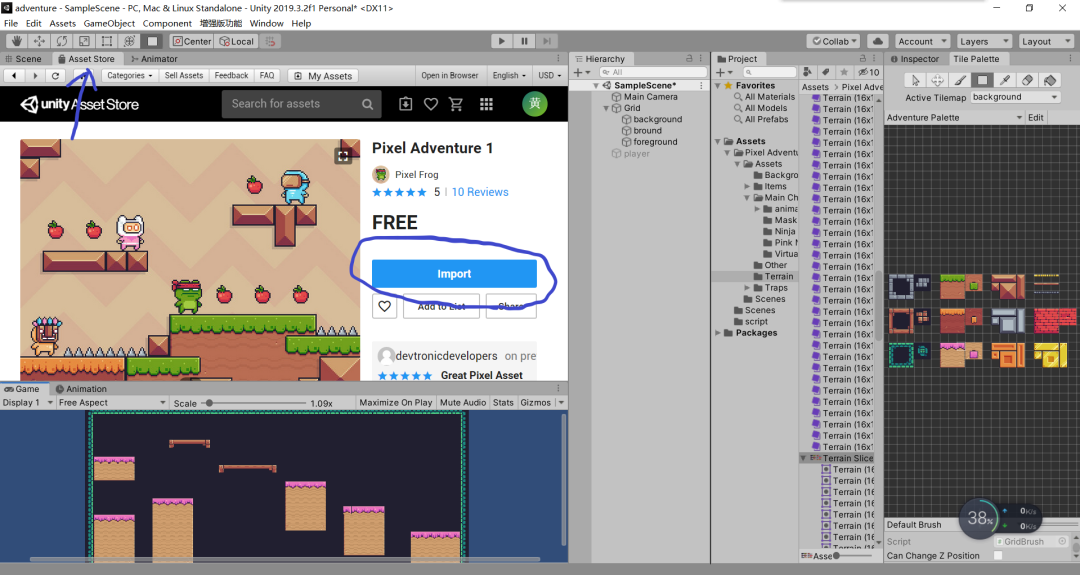The image size is (1080, 575).
Task: Choose the Tile Palette select tool
Action: click(915, 81)
